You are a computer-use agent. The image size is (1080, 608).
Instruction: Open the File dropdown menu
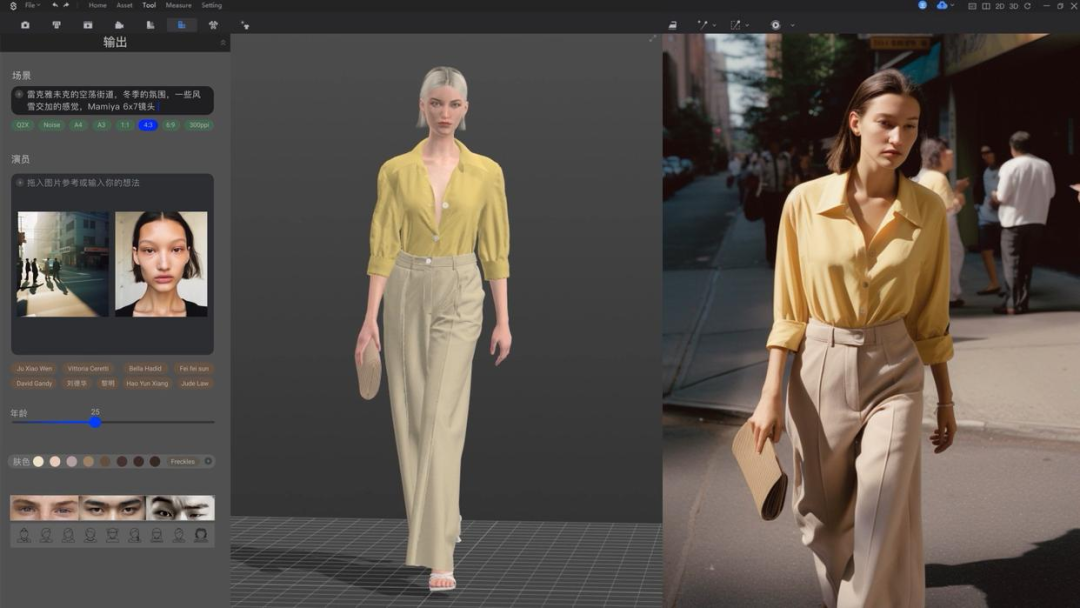[31, 5]
